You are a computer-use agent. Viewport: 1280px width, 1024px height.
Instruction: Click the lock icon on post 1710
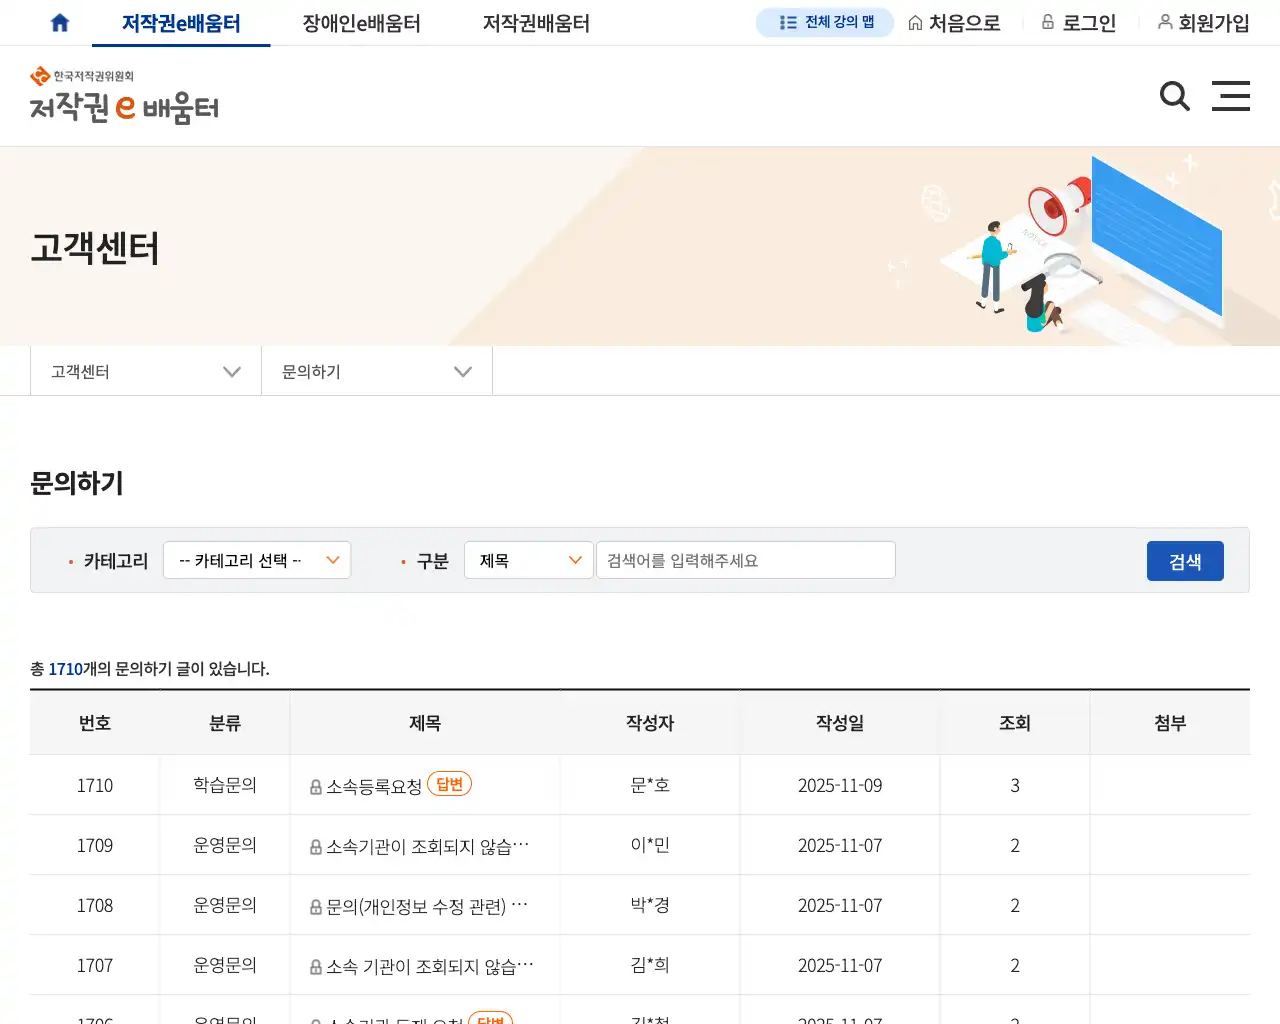coord(314,784)
